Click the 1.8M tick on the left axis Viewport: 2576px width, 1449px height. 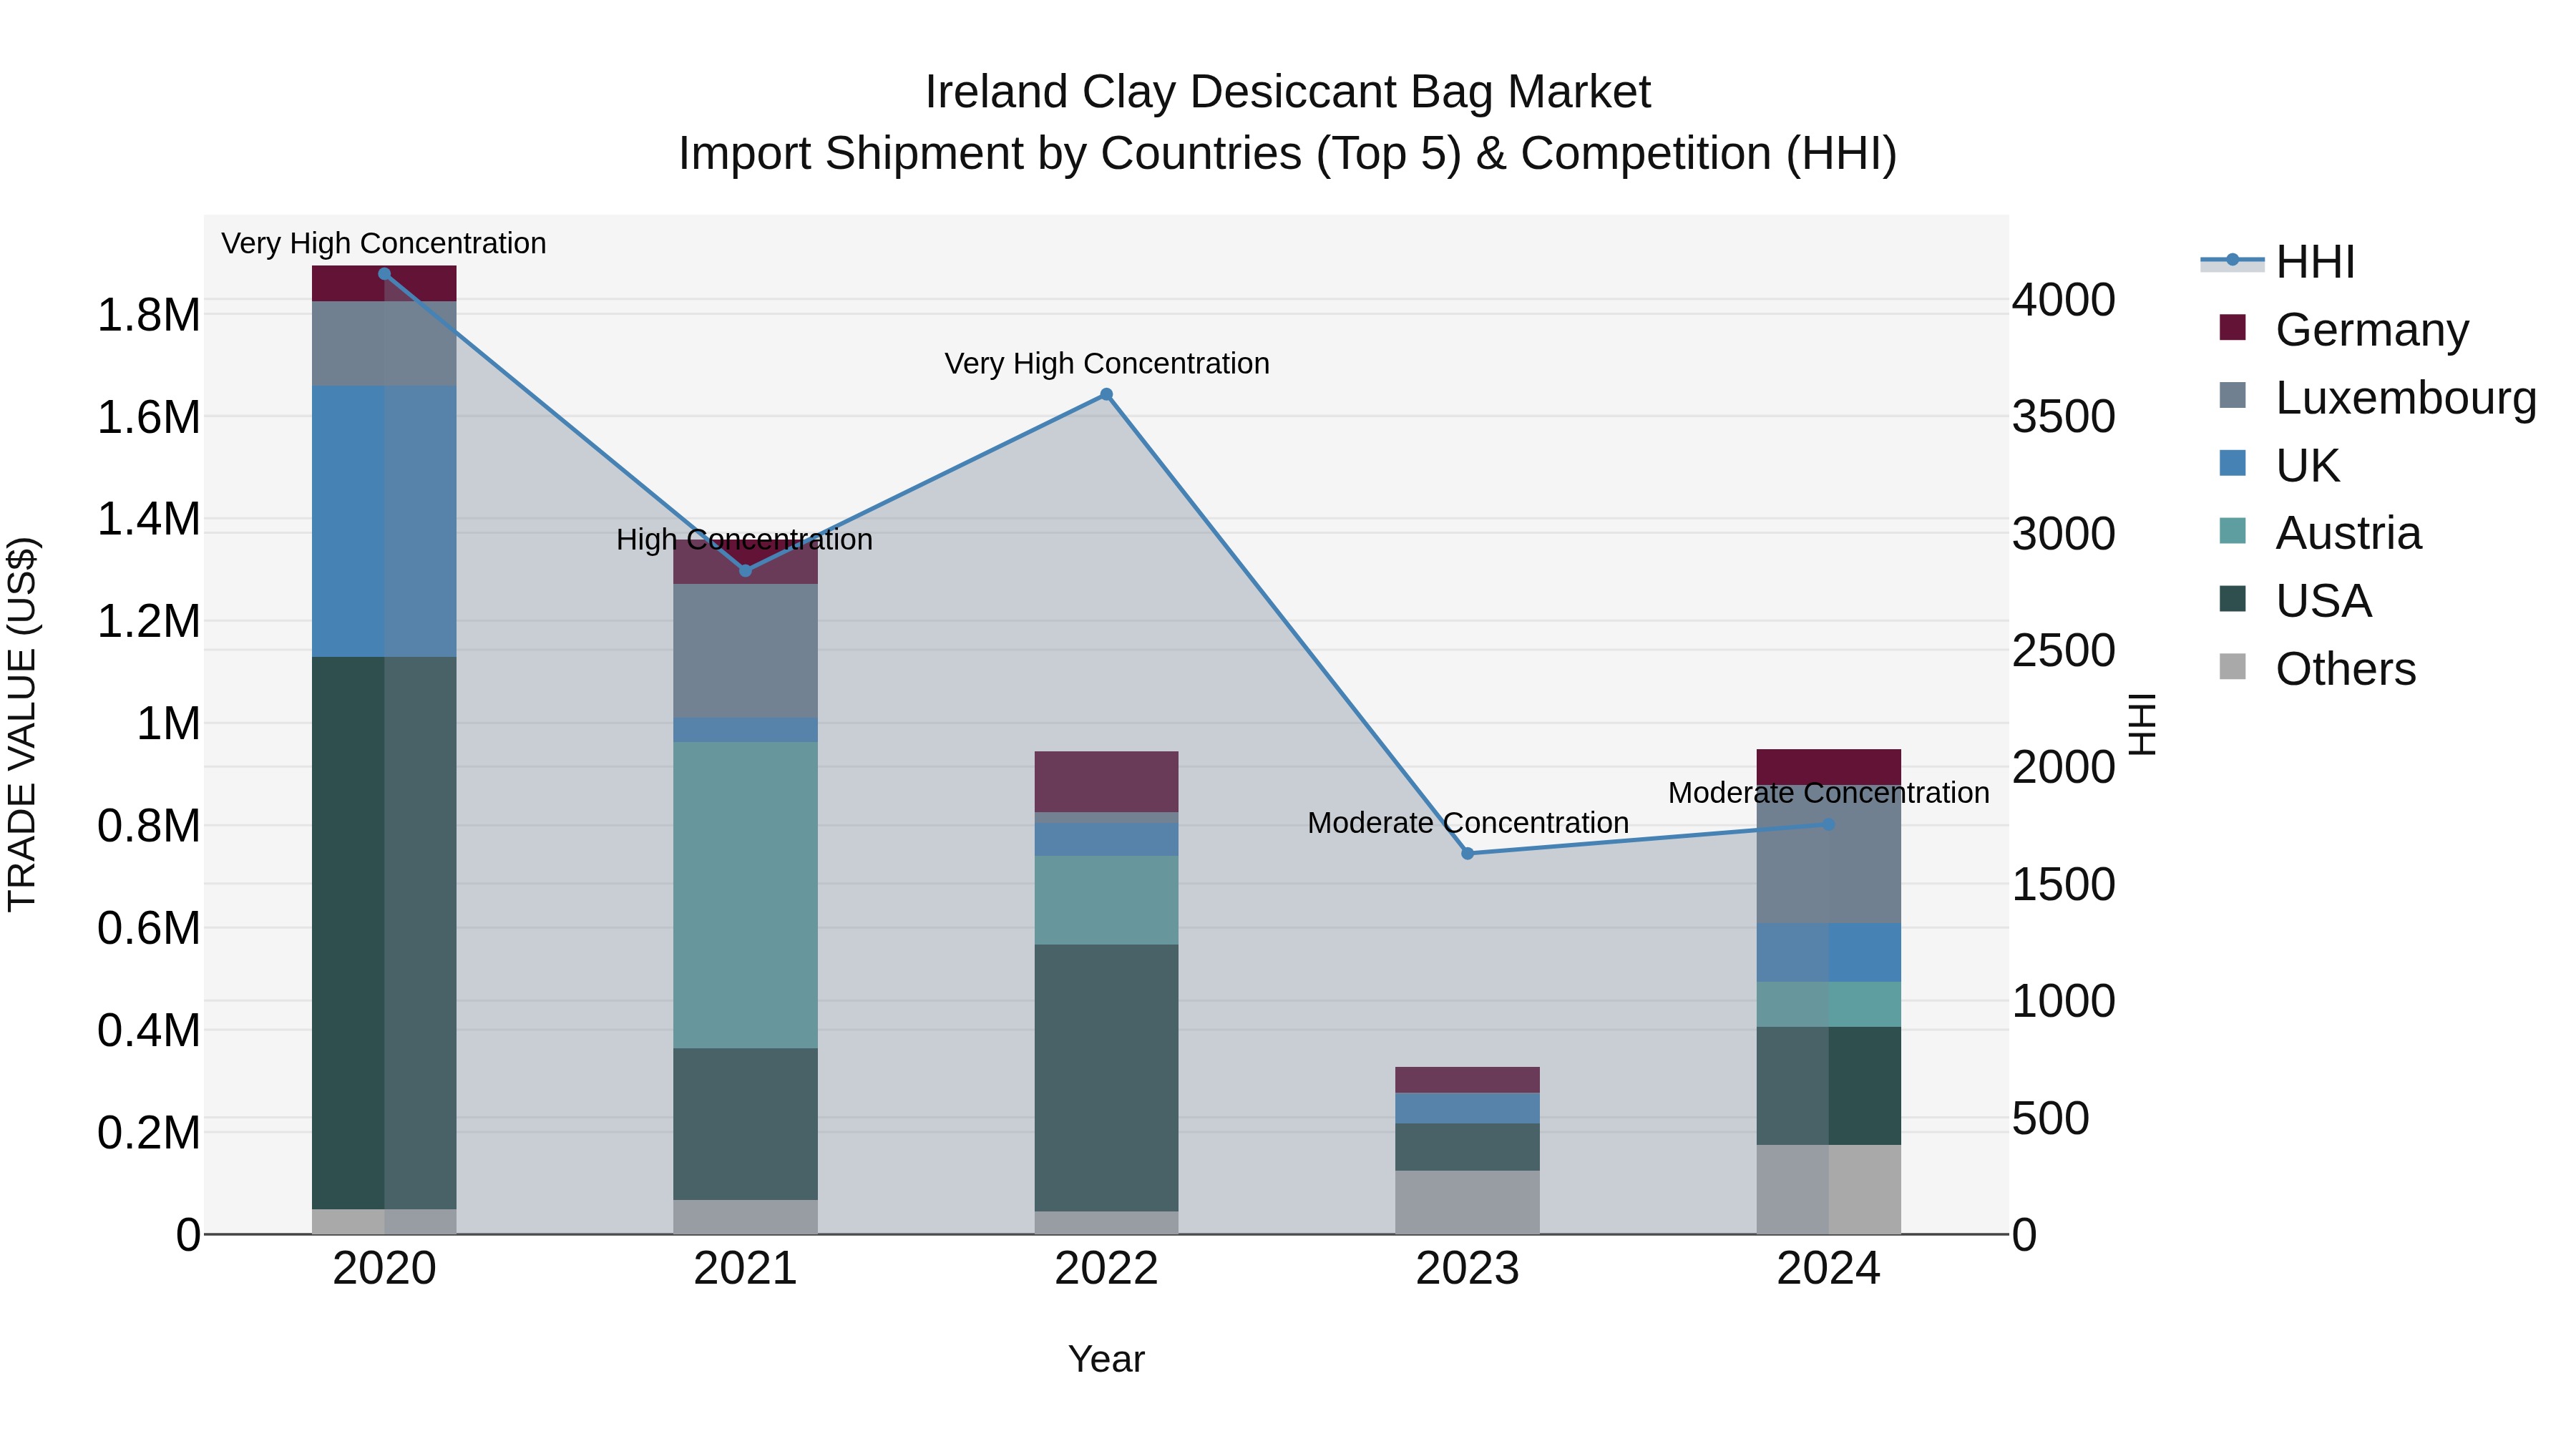[149, 315]
